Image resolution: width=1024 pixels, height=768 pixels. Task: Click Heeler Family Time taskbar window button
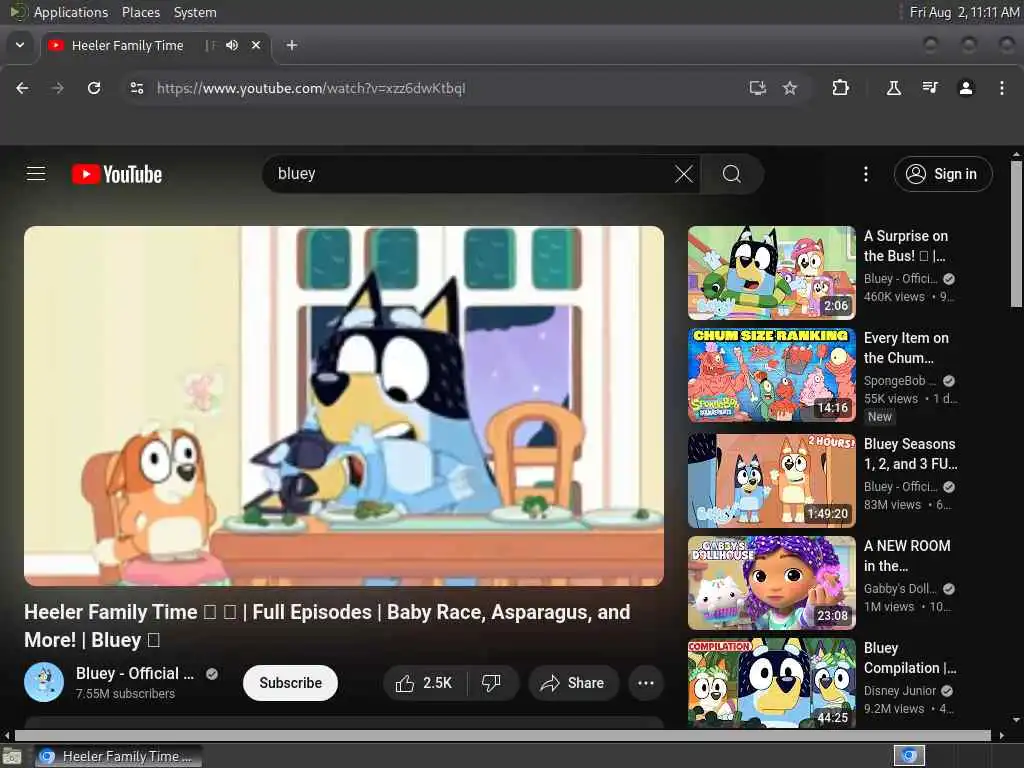pos(118,756)
